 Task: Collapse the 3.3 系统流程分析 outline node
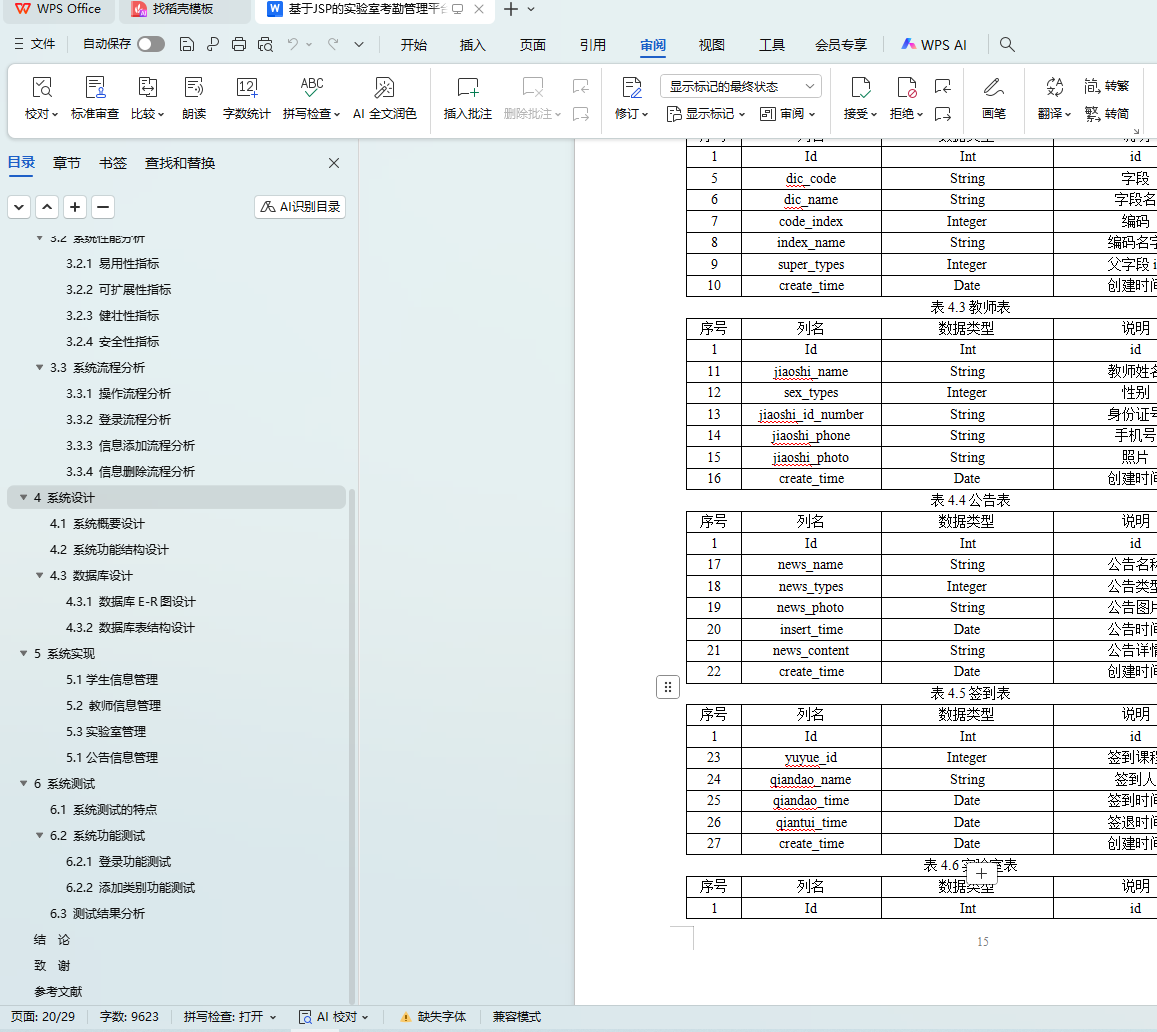39,367
